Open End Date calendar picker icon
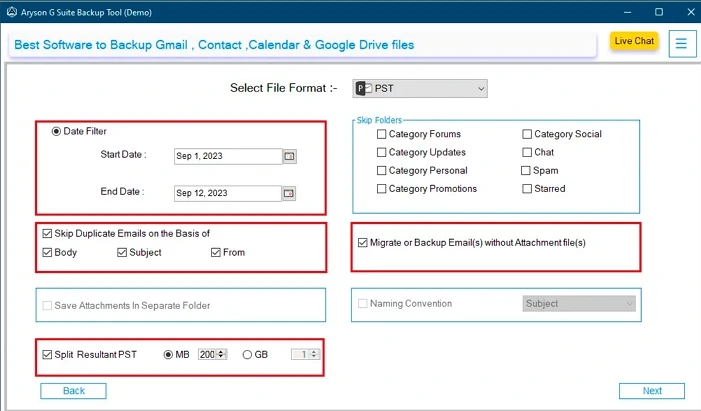Screen dimensions: 701x411 pyautogui.click(x=289, y=193)
